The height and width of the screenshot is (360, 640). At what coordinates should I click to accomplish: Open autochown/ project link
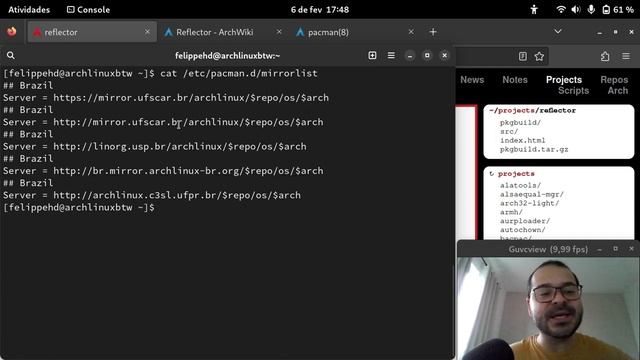coord(522,230)
